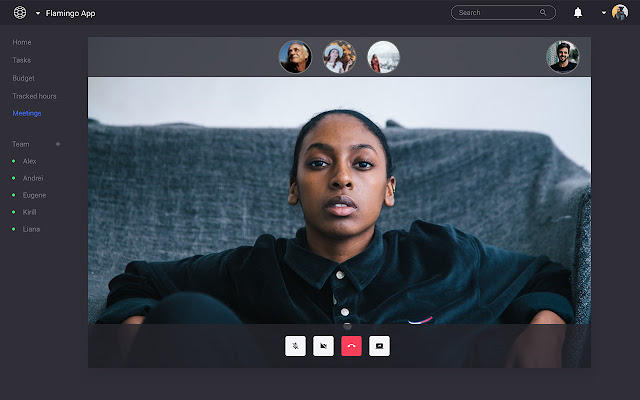
Task: Click the Team section heading
Action: click(20, 144)
